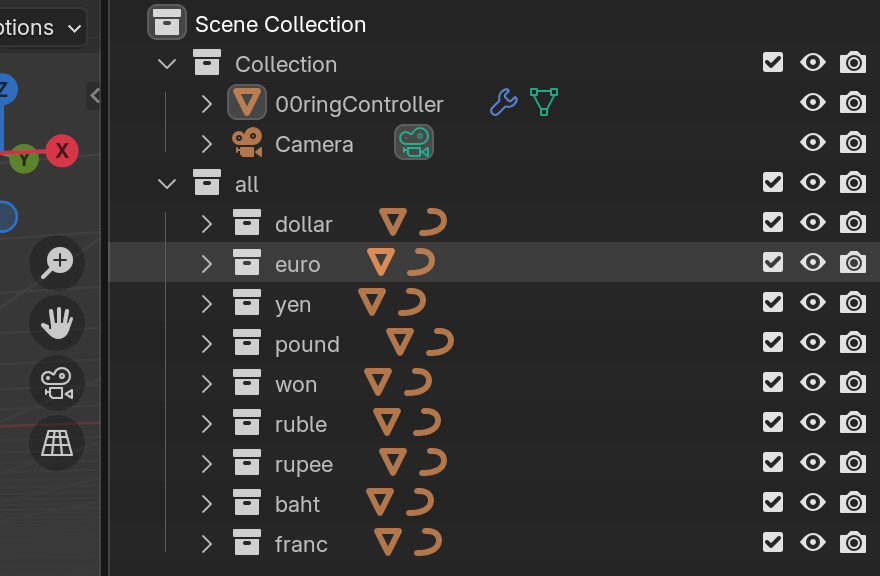Expand the baht collection

[207, 504]
